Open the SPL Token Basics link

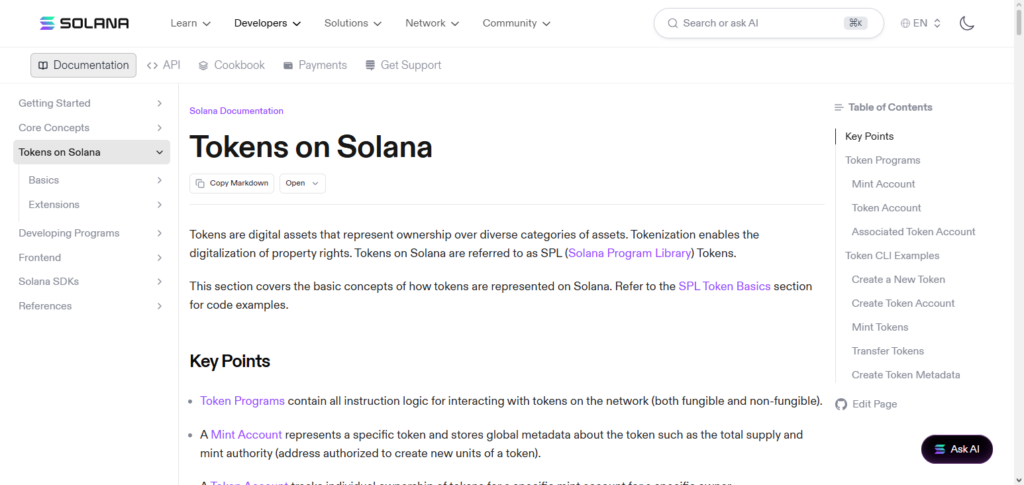(x=724, y=286)
